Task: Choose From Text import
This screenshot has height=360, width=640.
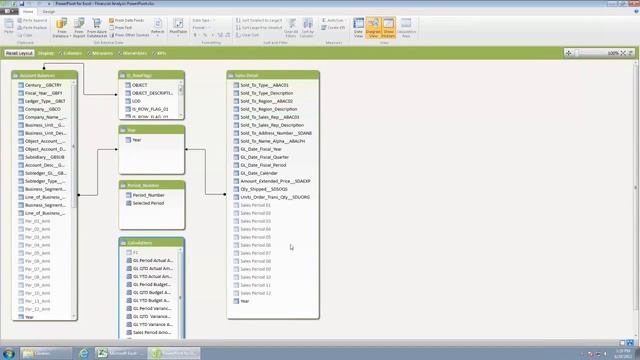Action: [121, 28]
